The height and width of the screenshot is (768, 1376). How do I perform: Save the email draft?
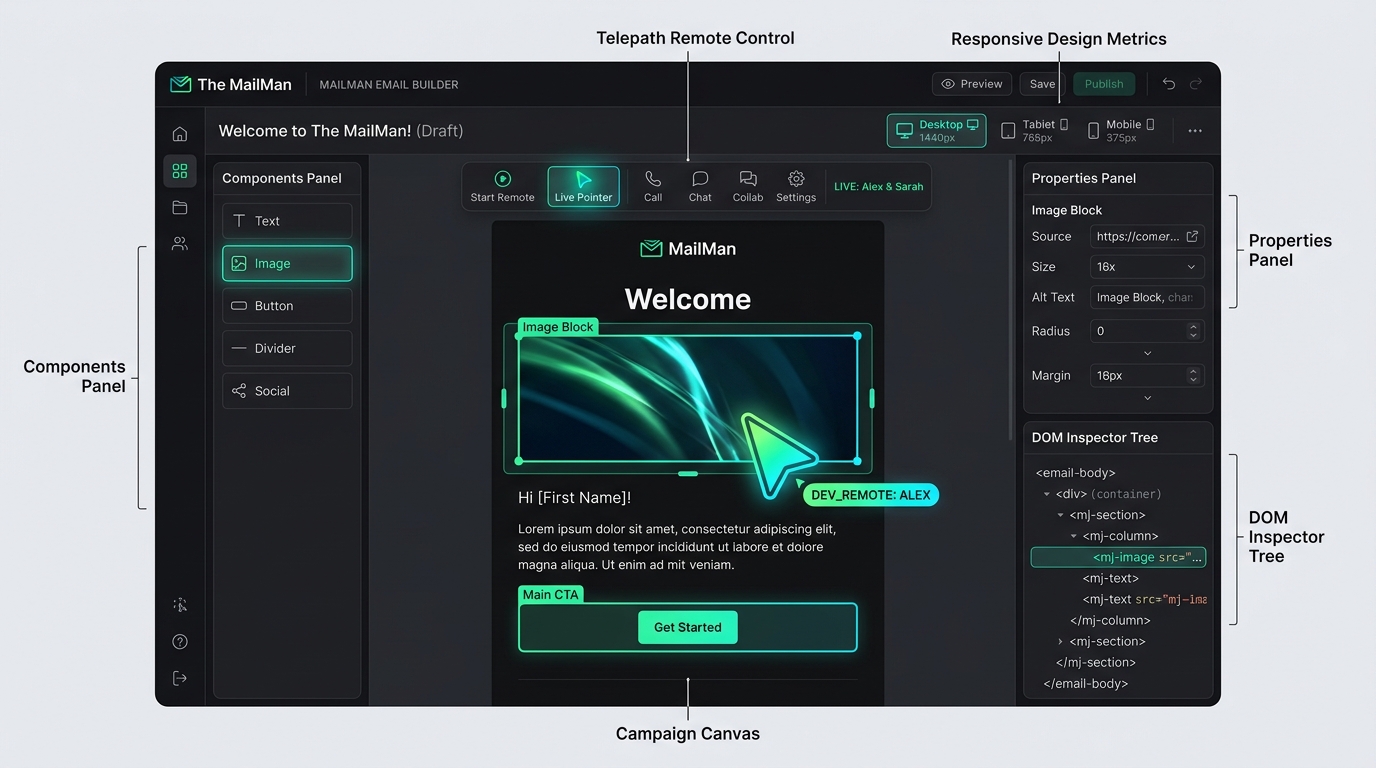pos(1042,84)
